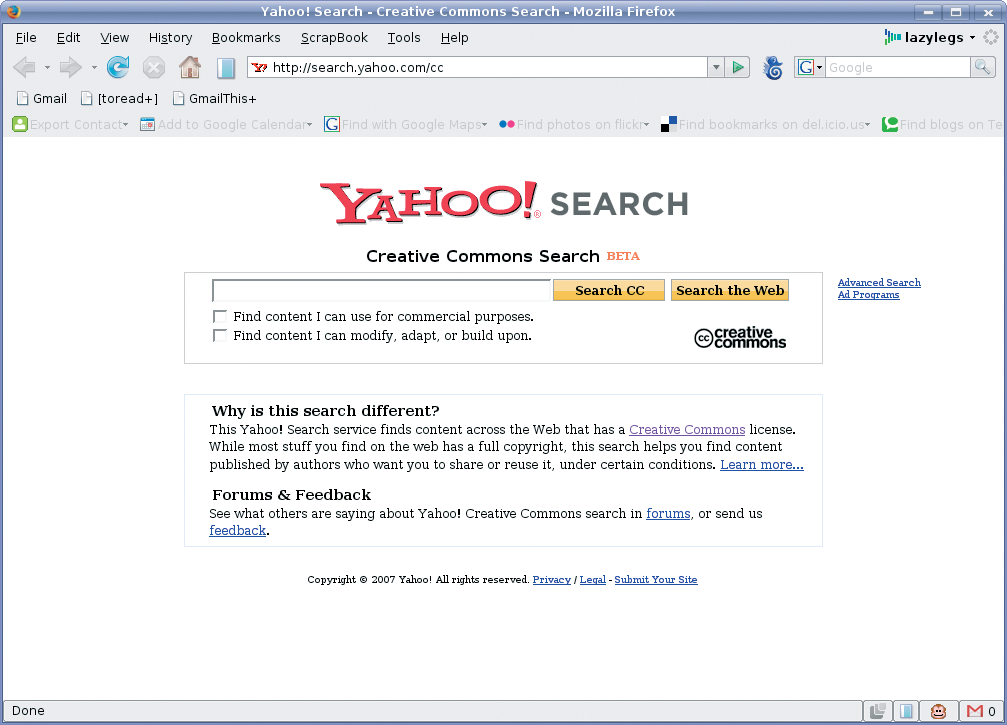Viewport: 1007px width, 725px height.
Task: Click the Creative Commons logo
Action: [740, 338]
